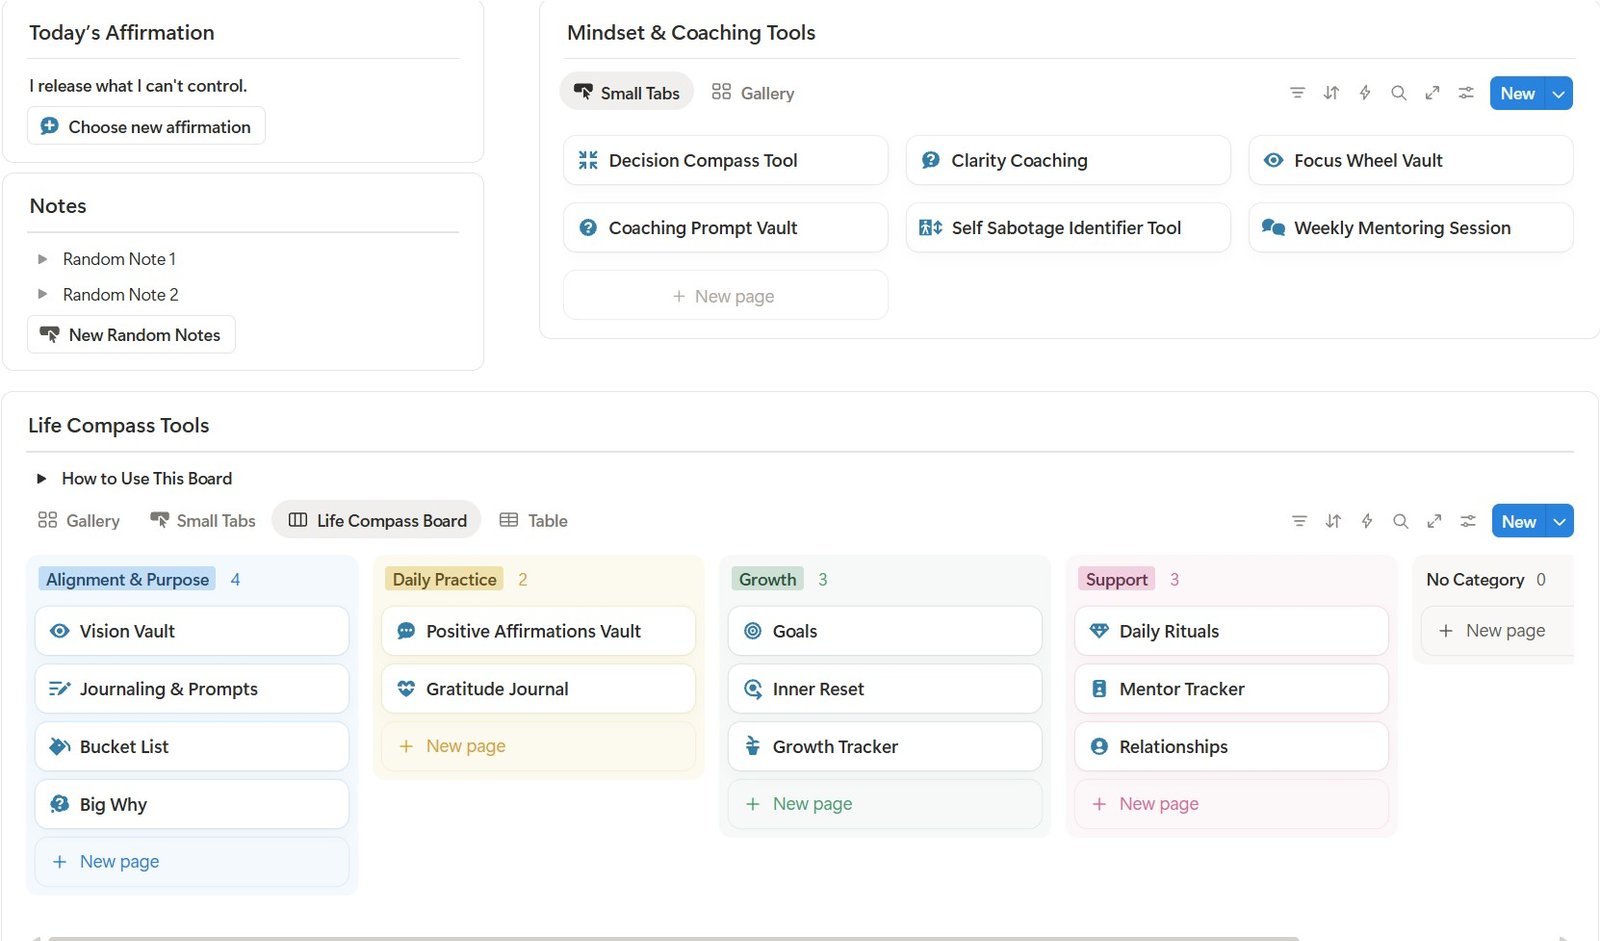Expand the Random Note 1 toggle
Screen dimensions: 1600x941
[x=42, y=259]
